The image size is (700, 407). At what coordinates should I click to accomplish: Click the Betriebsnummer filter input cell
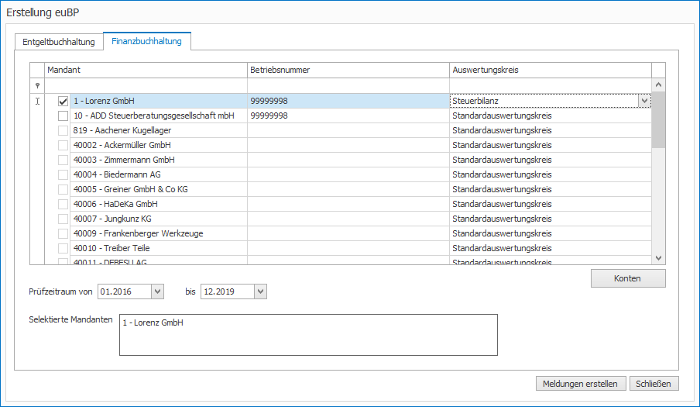[x=348, y=86]
